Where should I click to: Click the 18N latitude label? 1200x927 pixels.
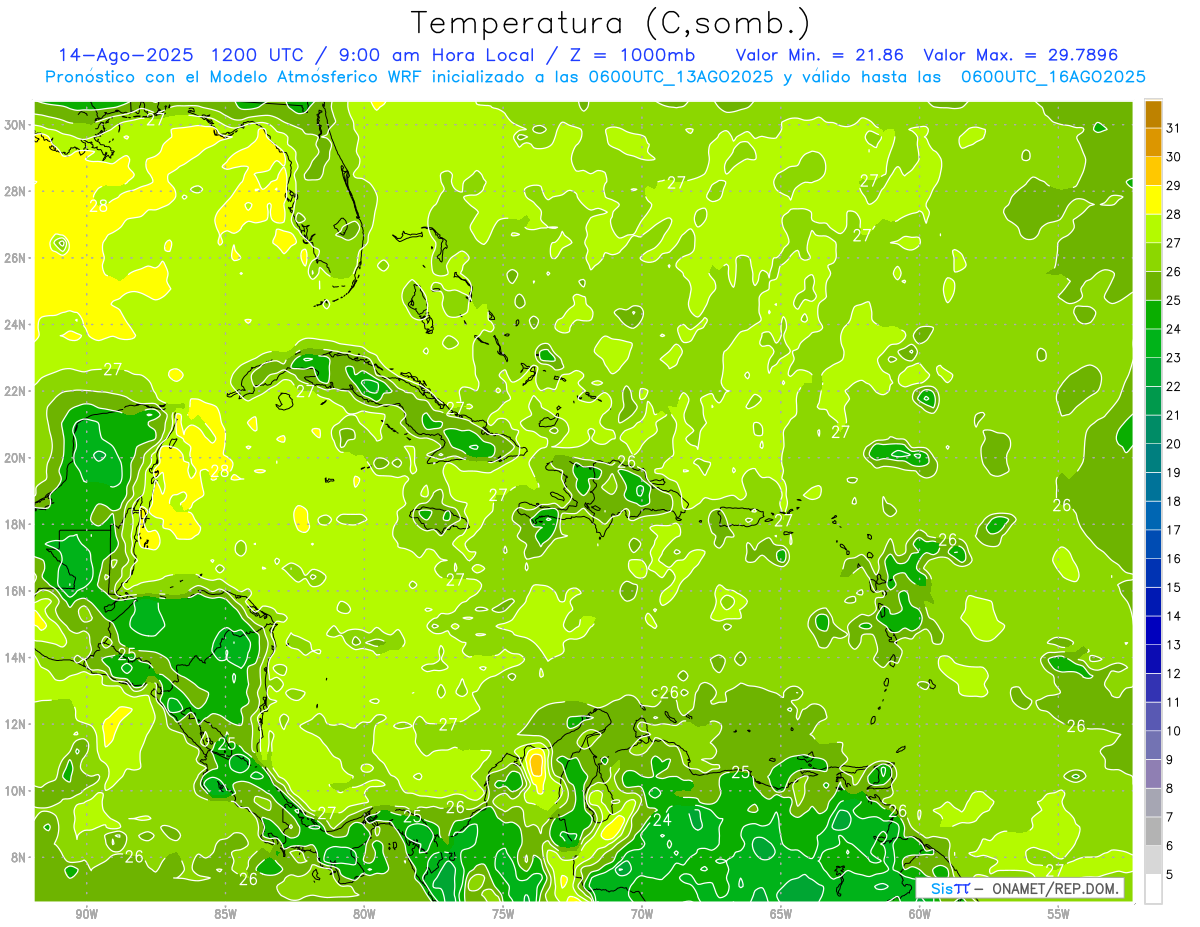(15, 524)
